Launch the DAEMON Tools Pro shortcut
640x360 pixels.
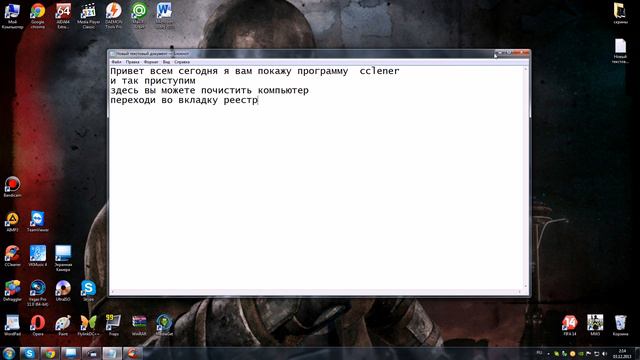click(113, 16)
